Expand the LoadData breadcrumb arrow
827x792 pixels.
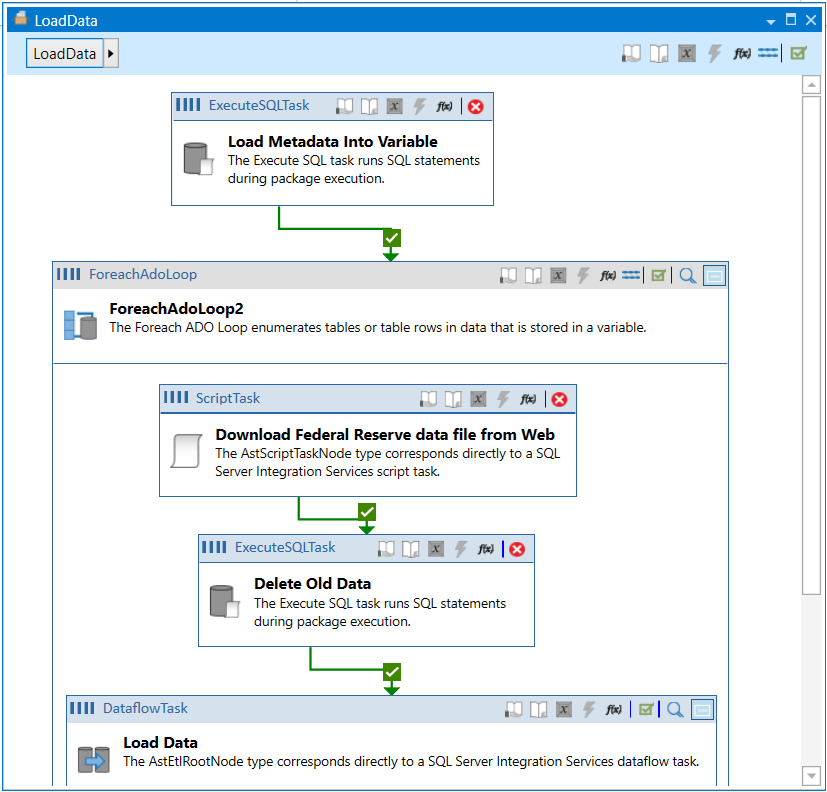tap(111, 54)
